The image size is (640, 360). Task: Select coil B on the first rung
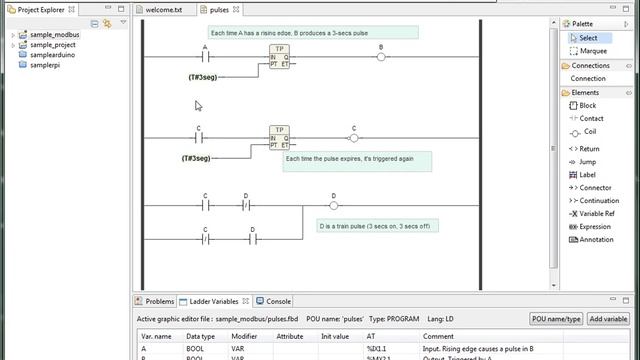[x=381, y=57]
